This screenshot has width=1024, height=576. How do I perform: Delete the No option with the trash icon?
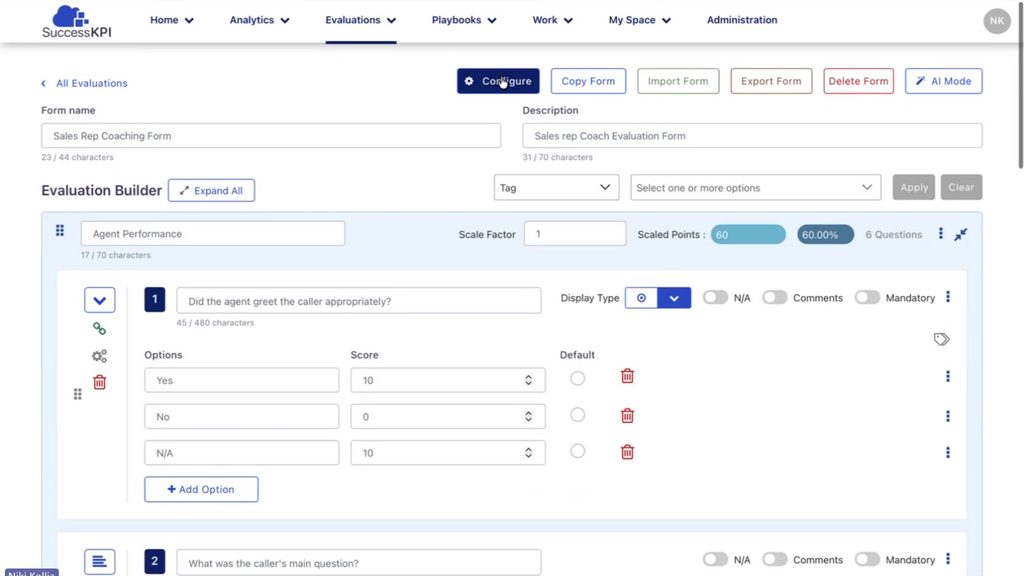pyautogui.click(x=627, y=415)
